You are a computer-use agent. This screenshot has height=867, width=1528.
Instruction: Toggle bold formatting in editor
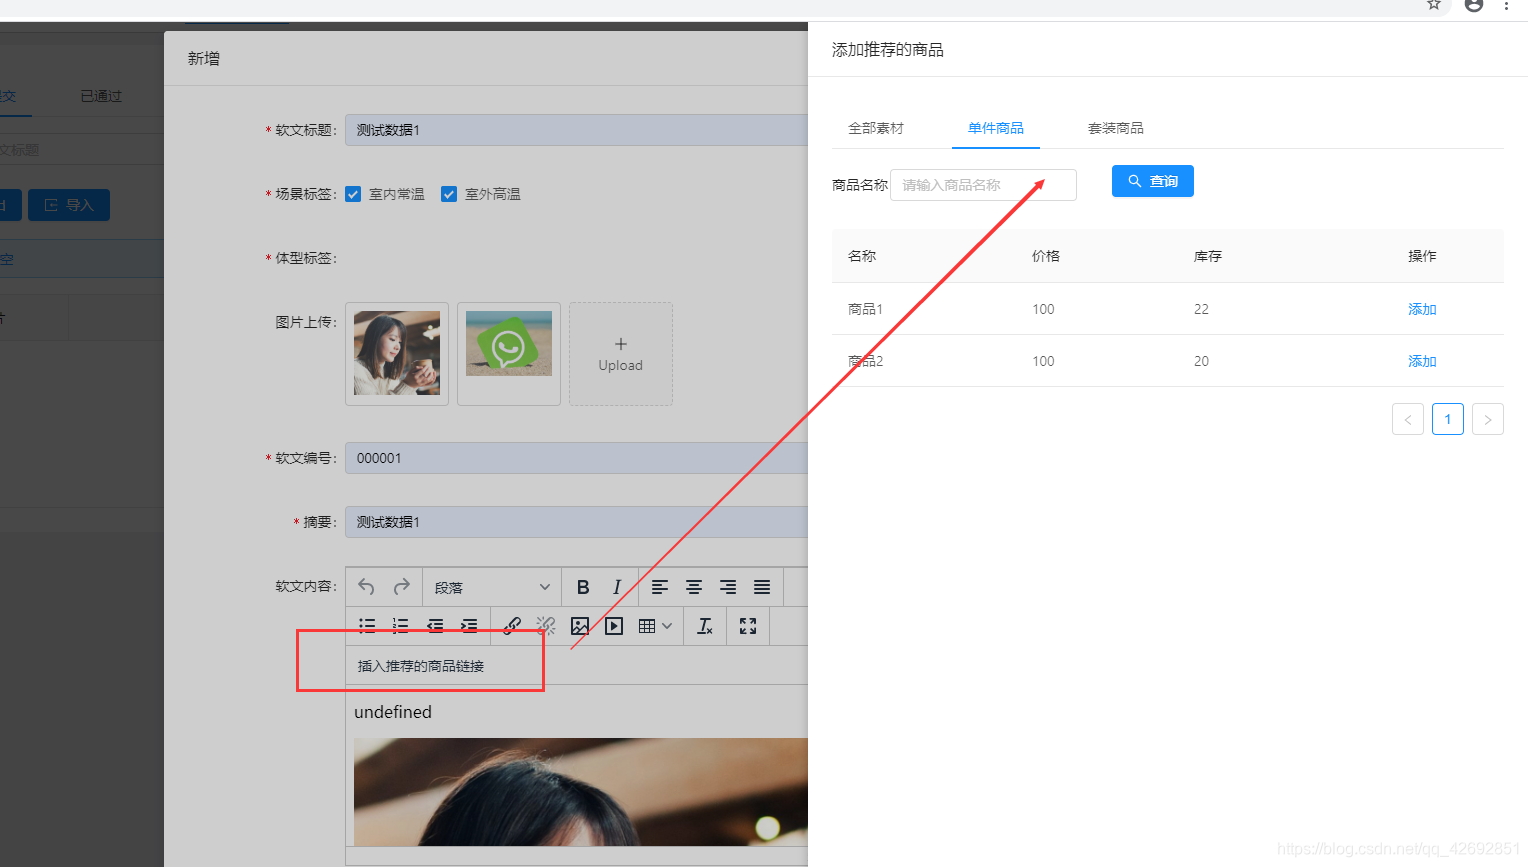click(583, 587)
